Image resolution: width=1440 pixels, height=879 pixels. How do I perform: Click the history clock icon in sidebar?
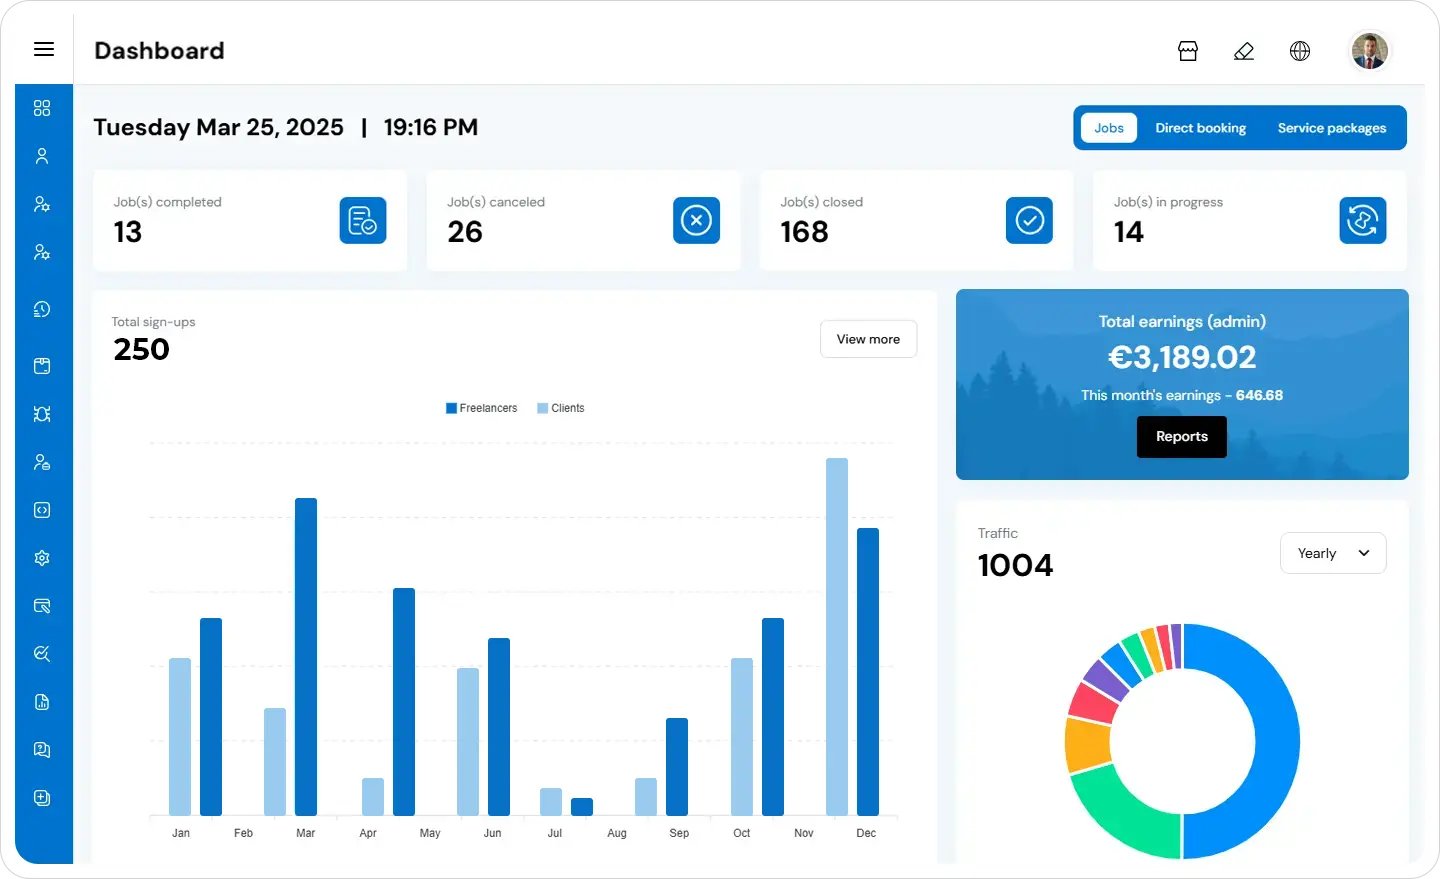[x=42, y=309]
